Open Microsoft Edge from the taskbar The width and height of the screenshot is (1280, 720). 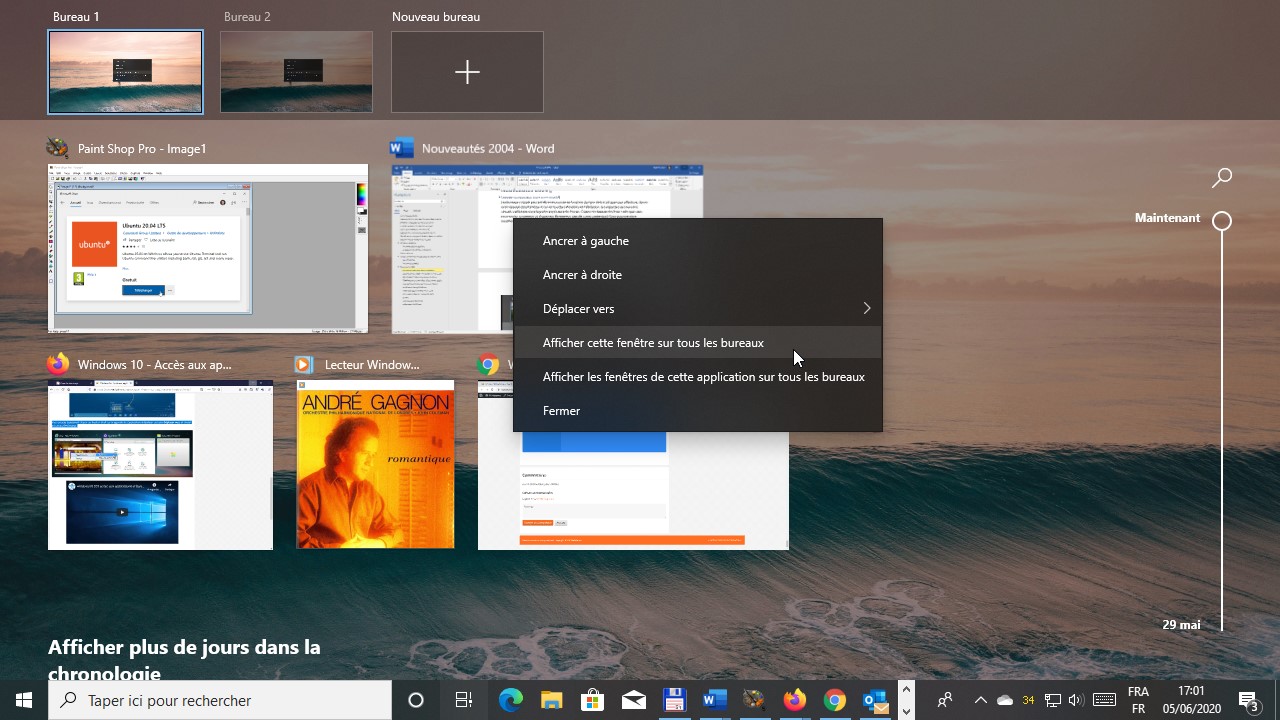(511, 700)
